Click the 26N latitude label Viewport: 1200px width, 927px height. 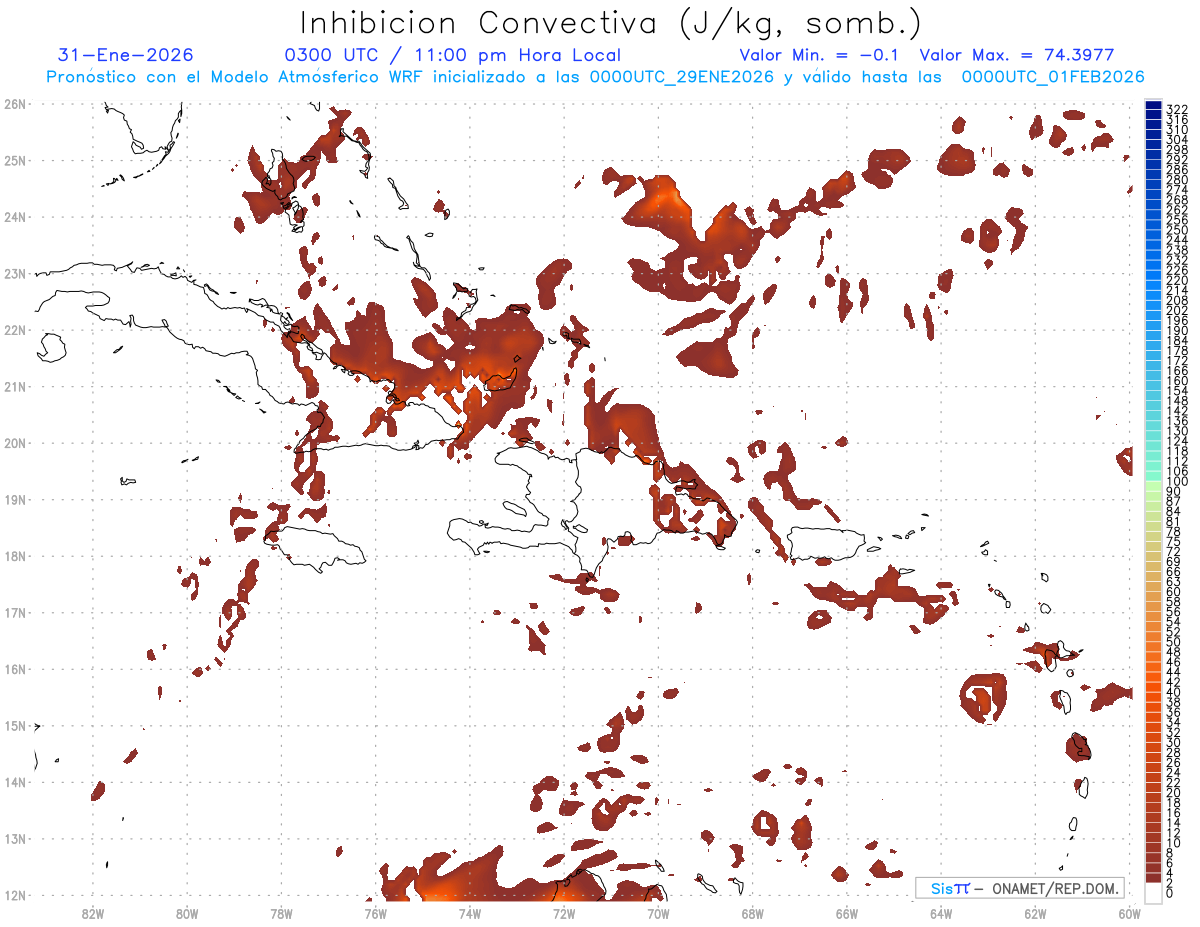pos(15,103)
